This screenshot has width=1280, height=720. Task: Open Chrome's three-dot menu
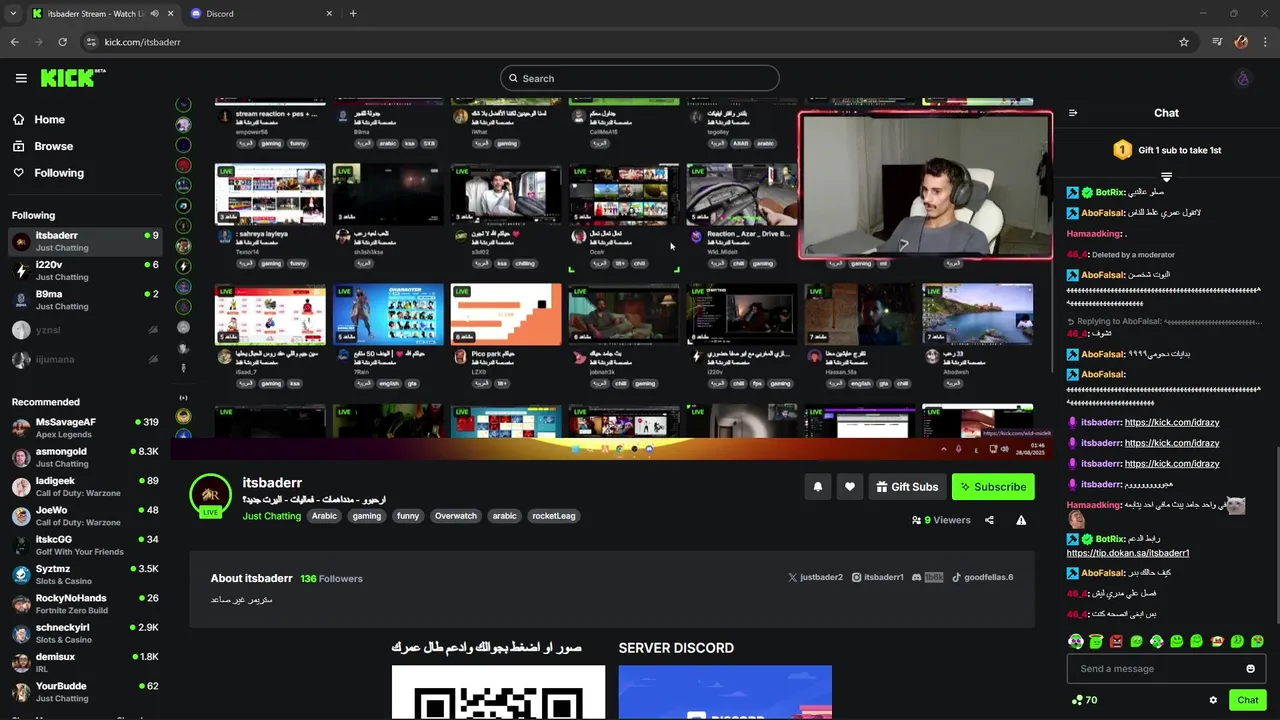pyautogui.click(x=1266, y=42)
